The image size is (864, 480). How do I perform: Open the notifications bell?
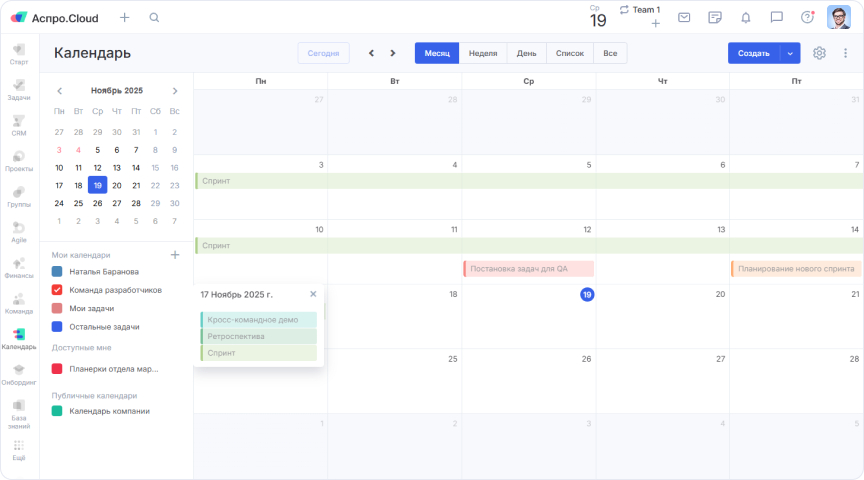coord(746,18)
